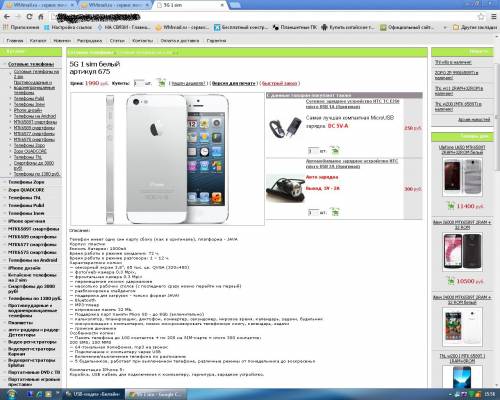Expand the bold Телефоны Pulid sidebar category

coord(26,205)
